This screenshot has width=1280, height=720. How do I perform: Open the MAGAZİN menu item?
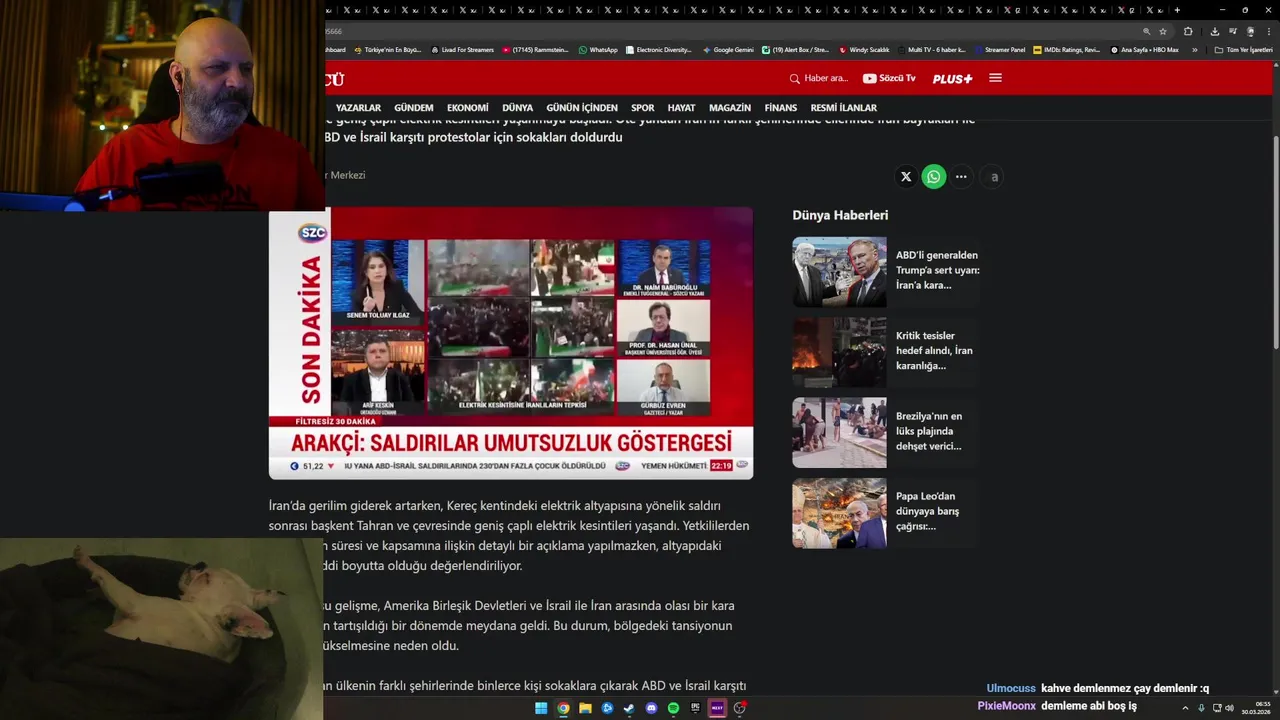point(730,108)
